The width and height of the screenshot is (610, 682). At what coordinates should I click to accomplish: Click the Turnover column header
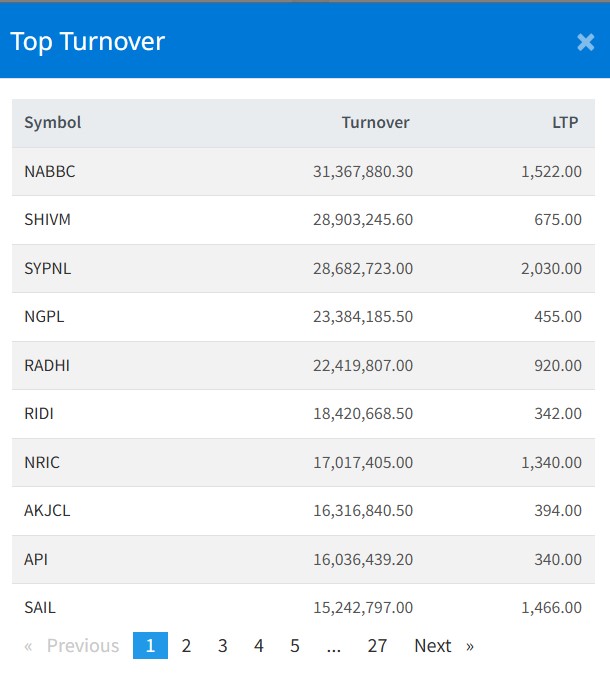pyautogui.click(x=375, y=123)
